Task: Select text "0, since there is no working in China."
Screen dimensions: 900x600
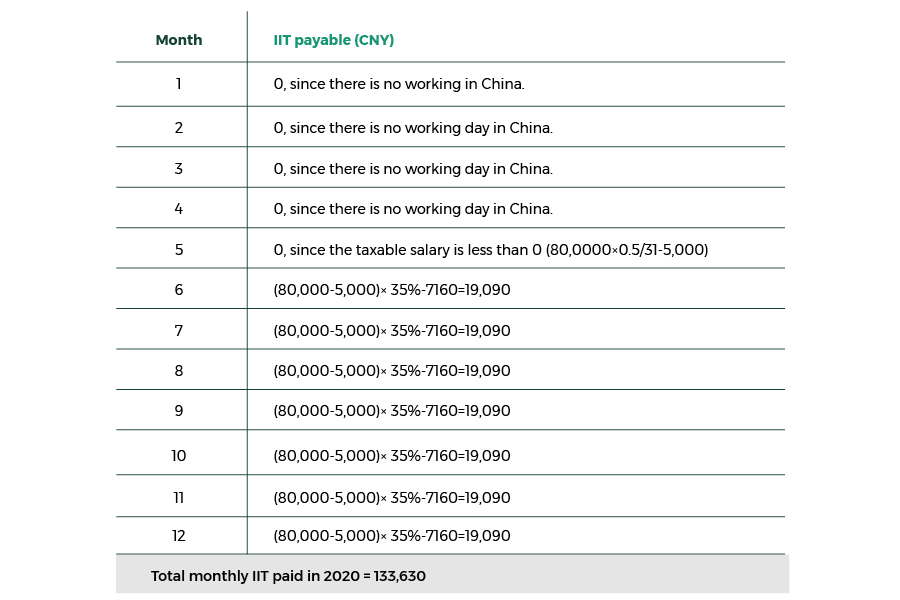Action: pos(398,84)
